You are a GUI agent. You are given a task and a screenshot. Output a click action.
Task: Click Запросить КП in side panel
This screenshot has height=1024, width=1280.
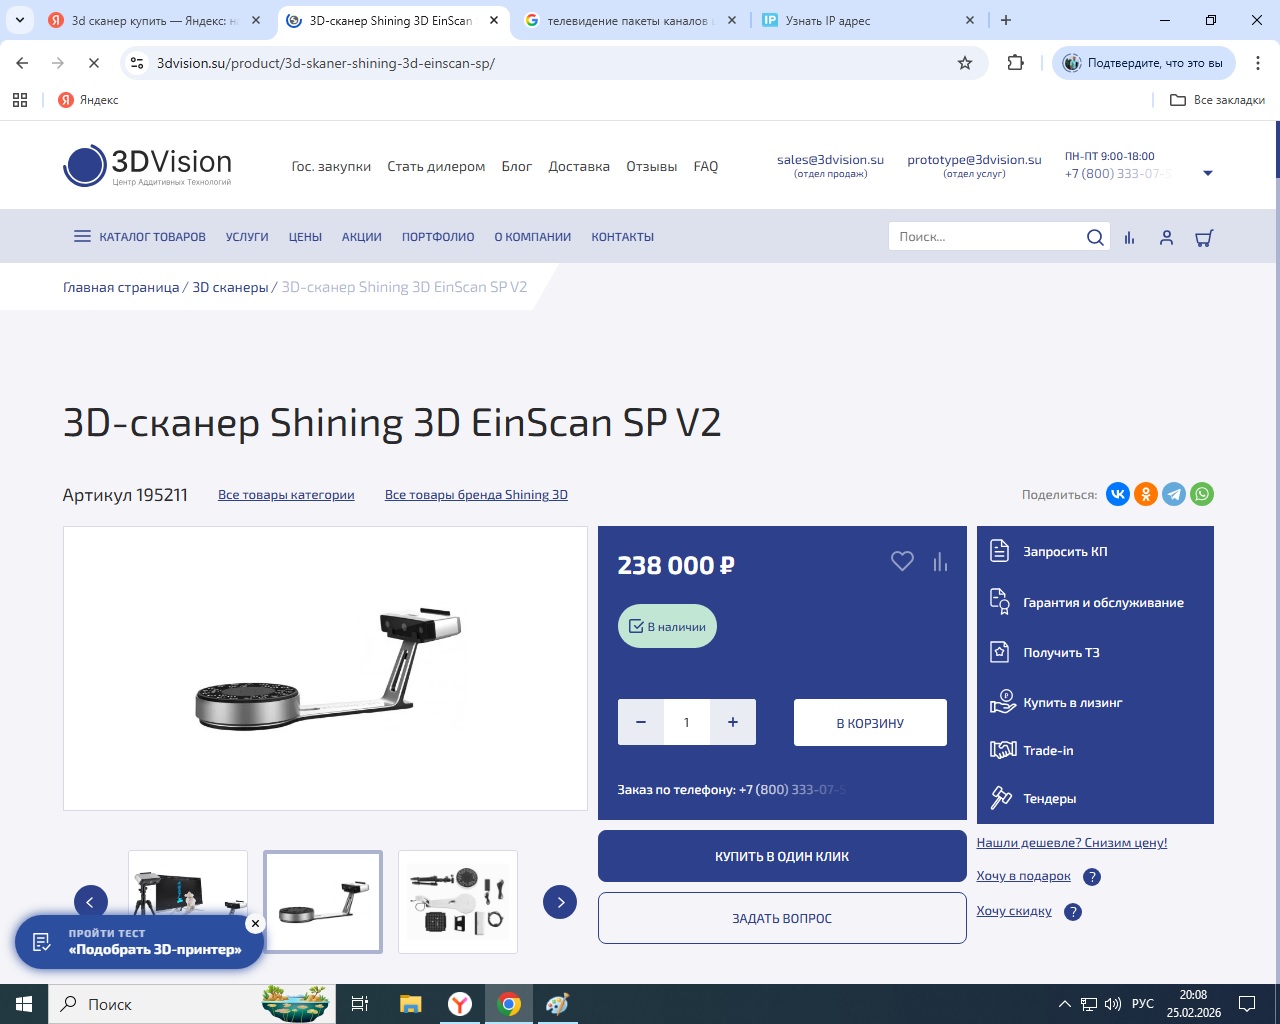[1065, 551]
